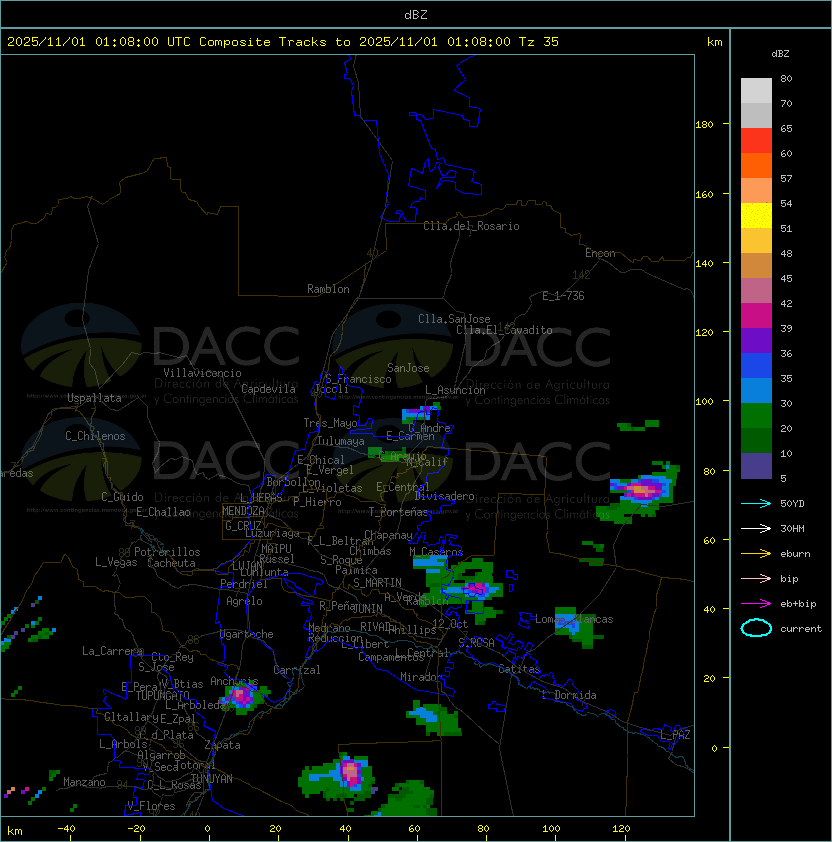
Task: Click the 'MENDOZA' city label on map
Action: click(243, 511)
